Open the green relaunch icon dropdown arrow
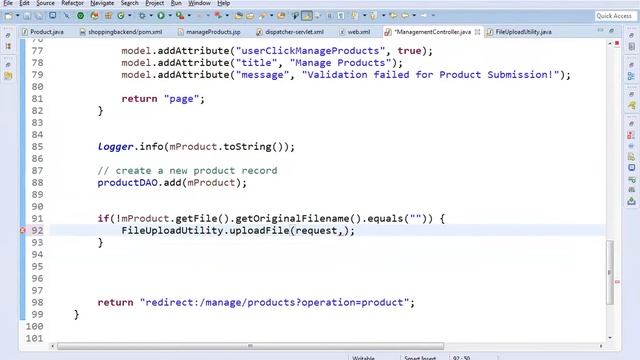 tap(130, 16)
